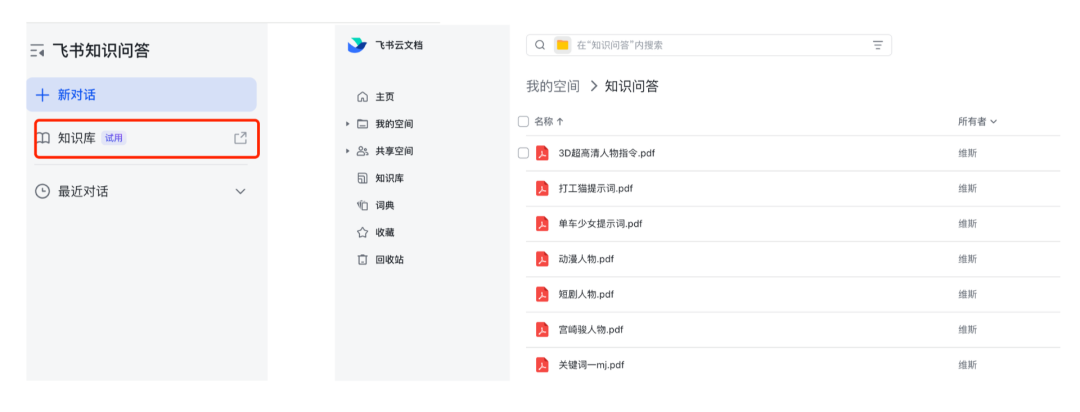Screen dimensions: 1080x412
Task: Click the yellow folder scope icon in search
Action: 563,45
